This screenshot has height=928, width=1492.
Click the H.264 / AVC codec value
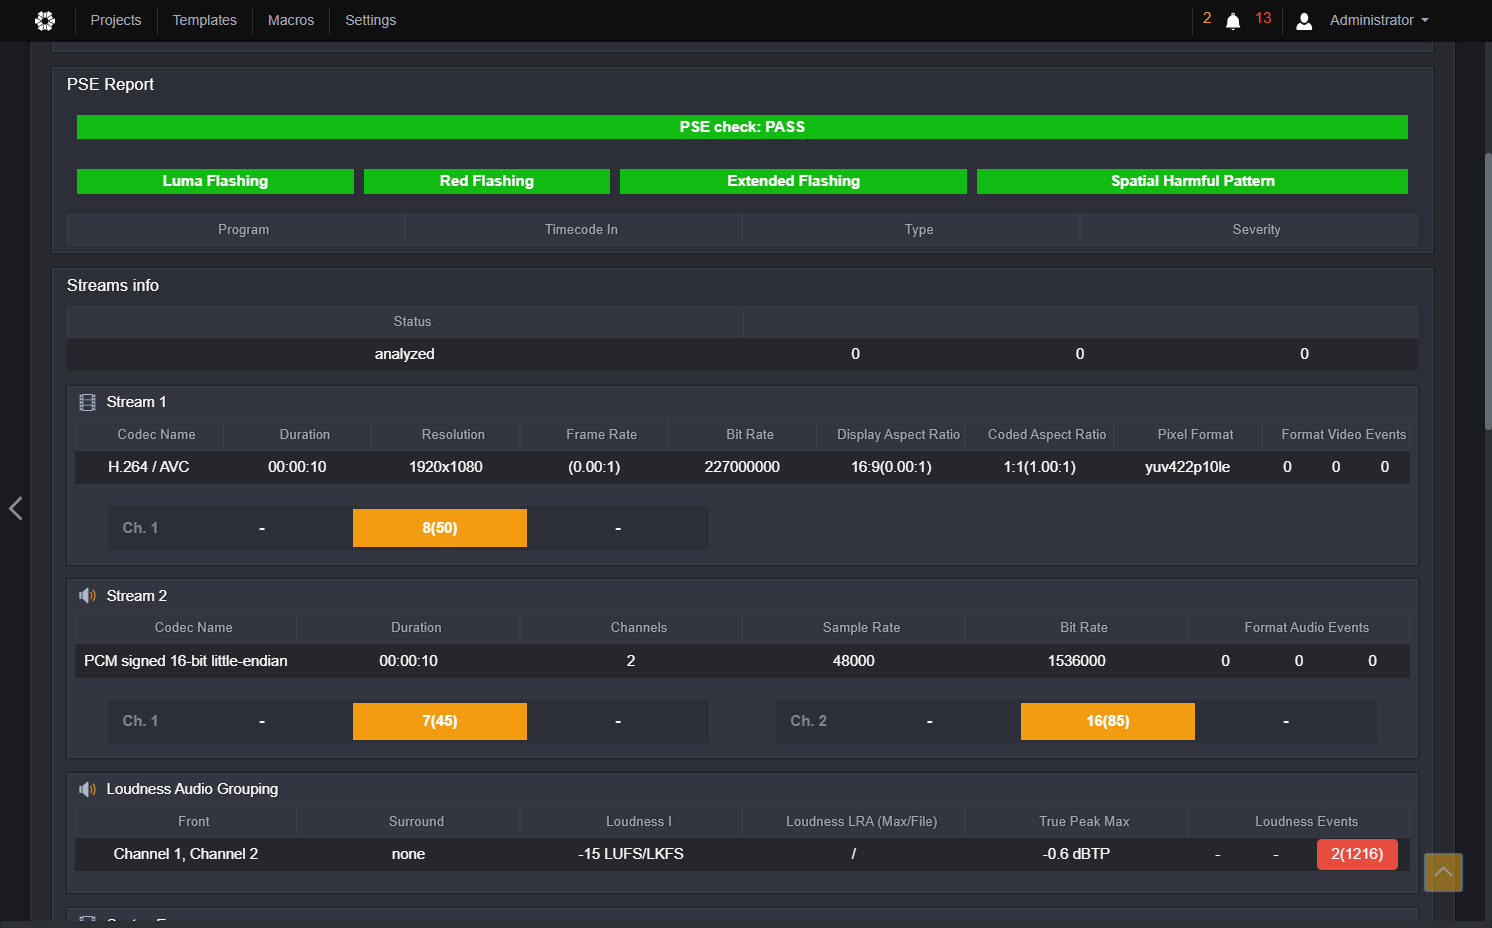coord(149,467)
